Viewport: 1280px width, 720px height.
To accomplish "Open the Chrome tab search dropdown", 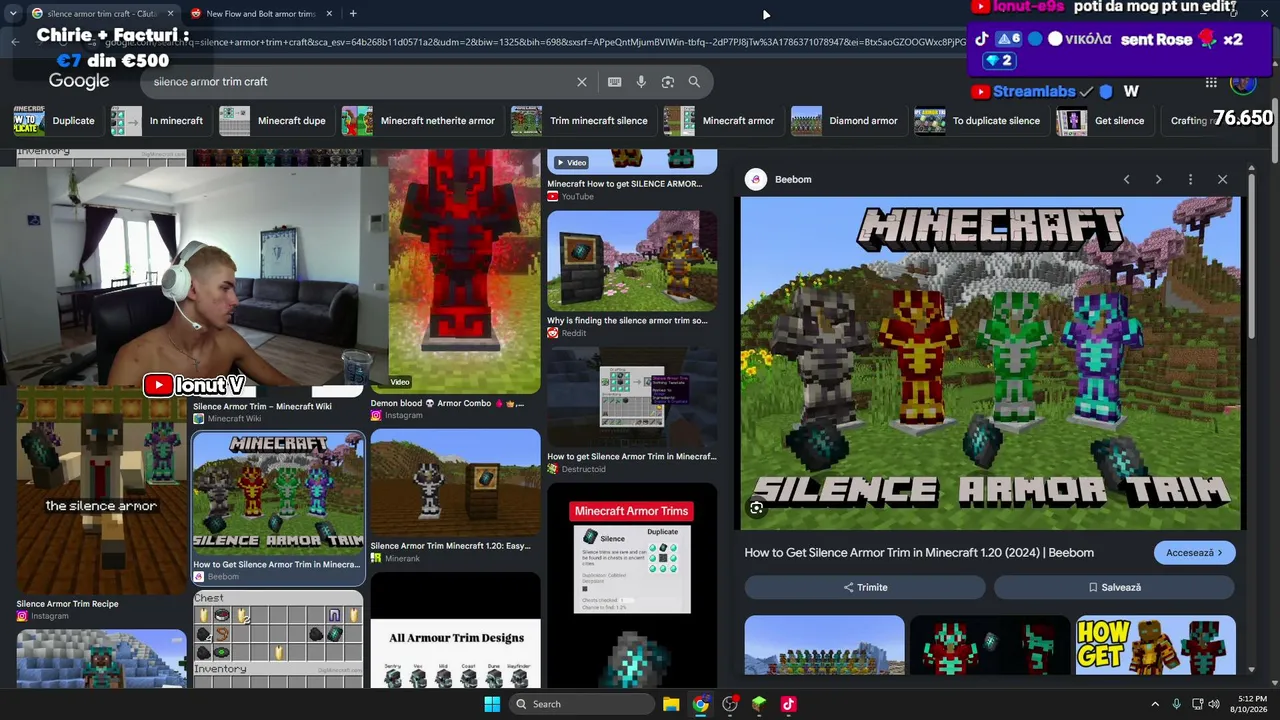I will (13, 13).
